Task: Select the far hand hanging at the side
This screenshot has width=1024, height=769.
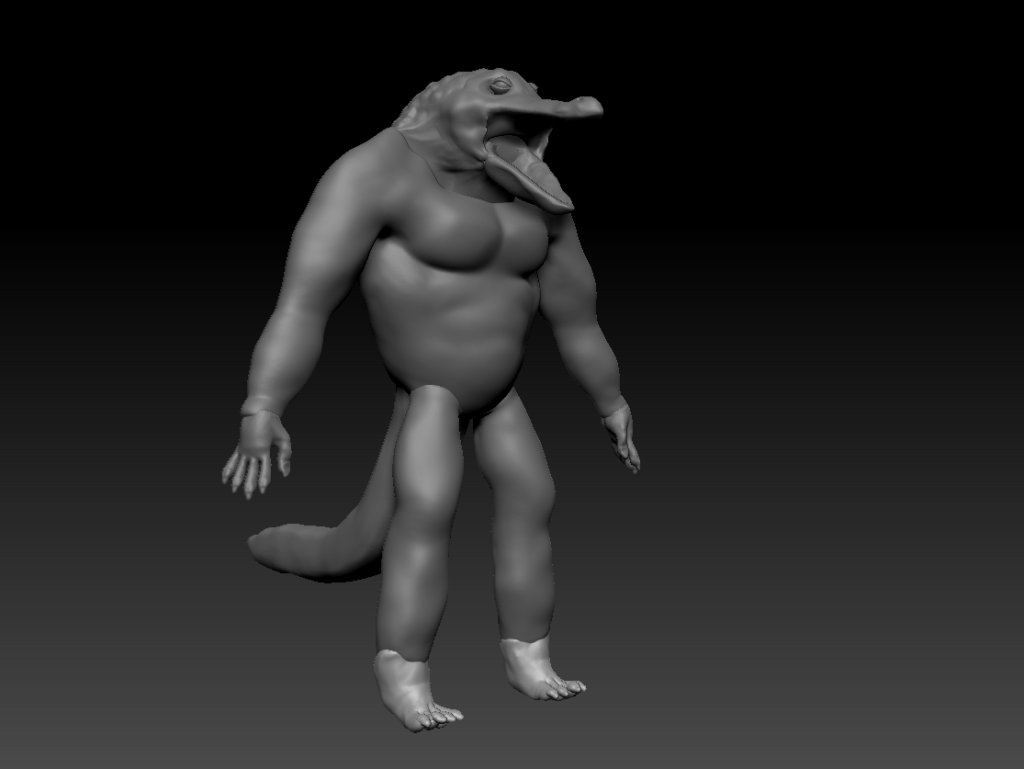Action: (x=620, y=437)
